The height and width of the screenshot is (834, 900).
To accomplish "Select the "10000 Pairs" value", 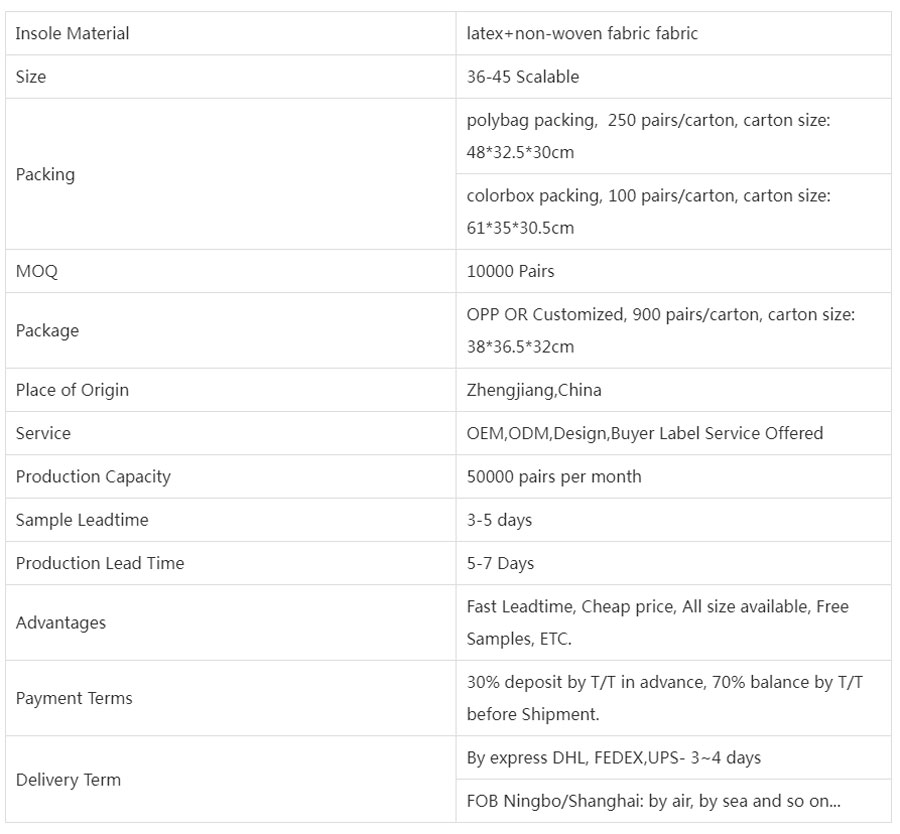I will (x=510, y=272).
